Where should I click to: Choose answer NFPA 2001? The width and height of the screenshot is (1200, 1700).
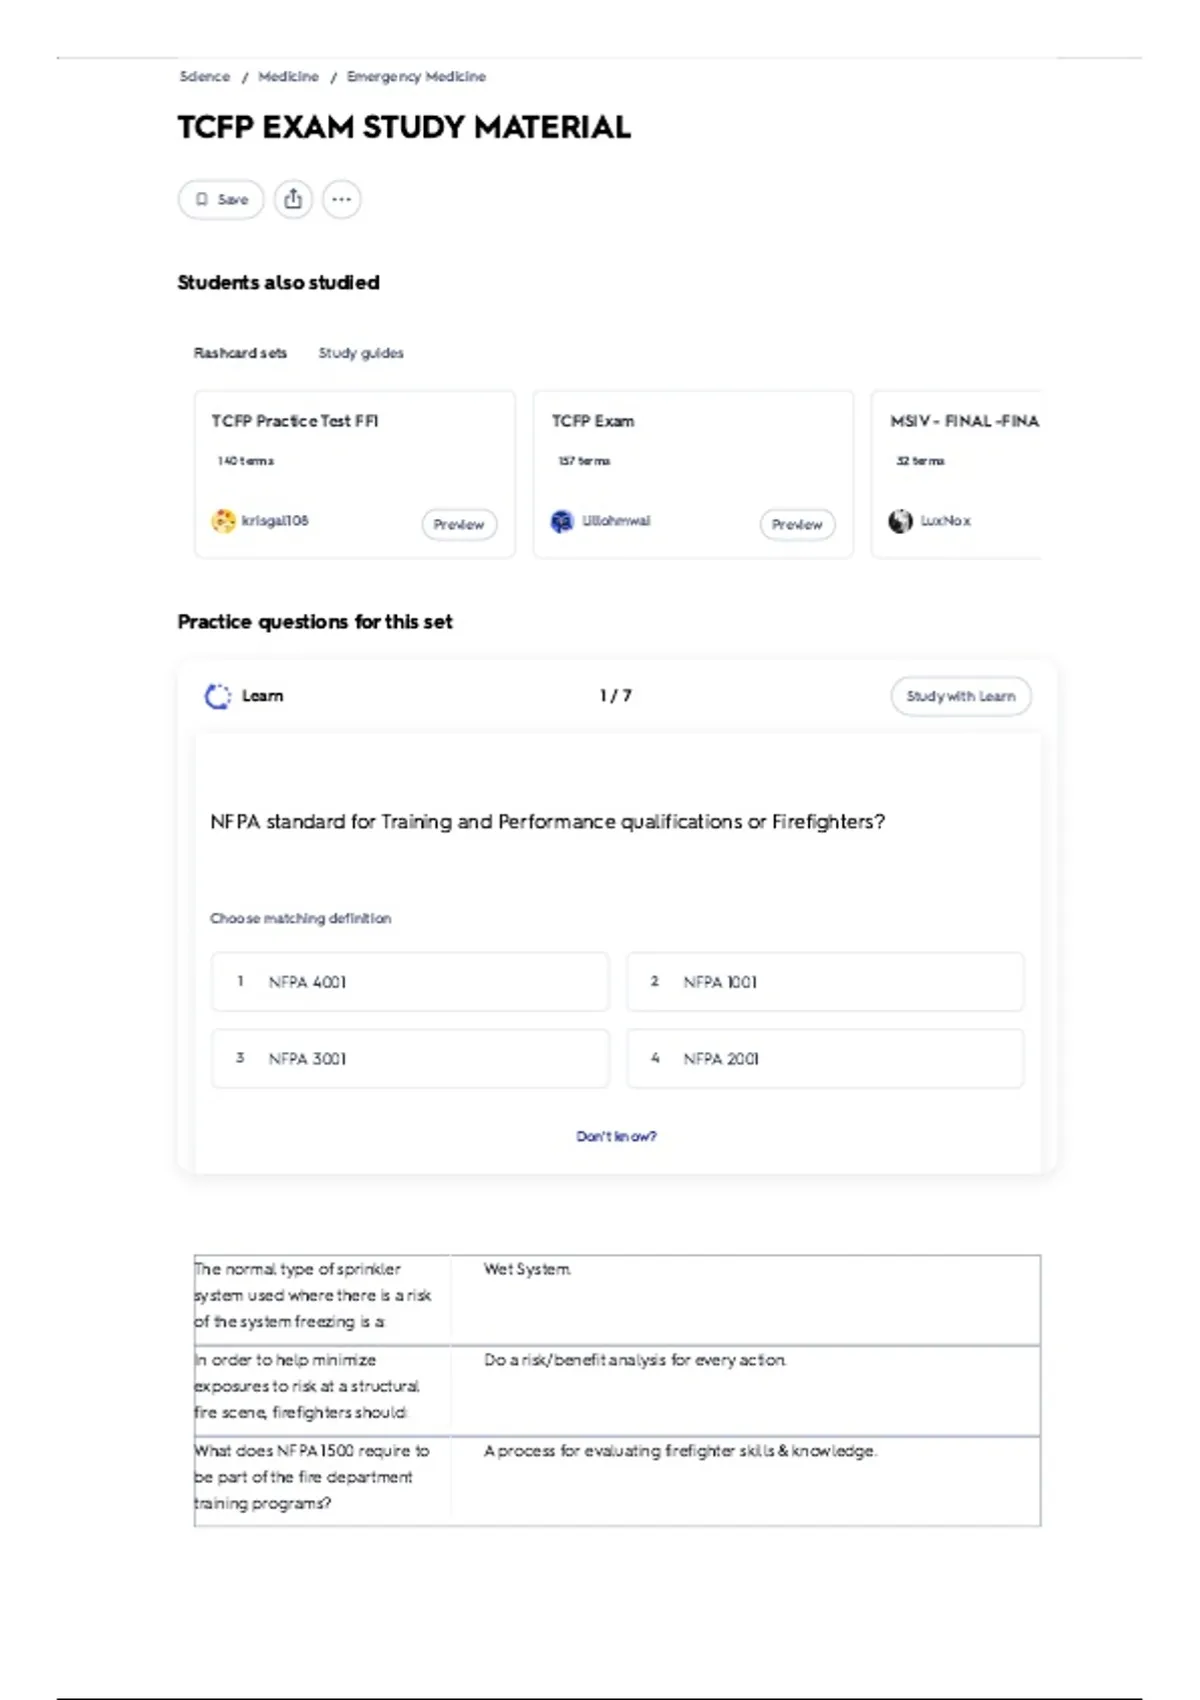coord(825,1058)
